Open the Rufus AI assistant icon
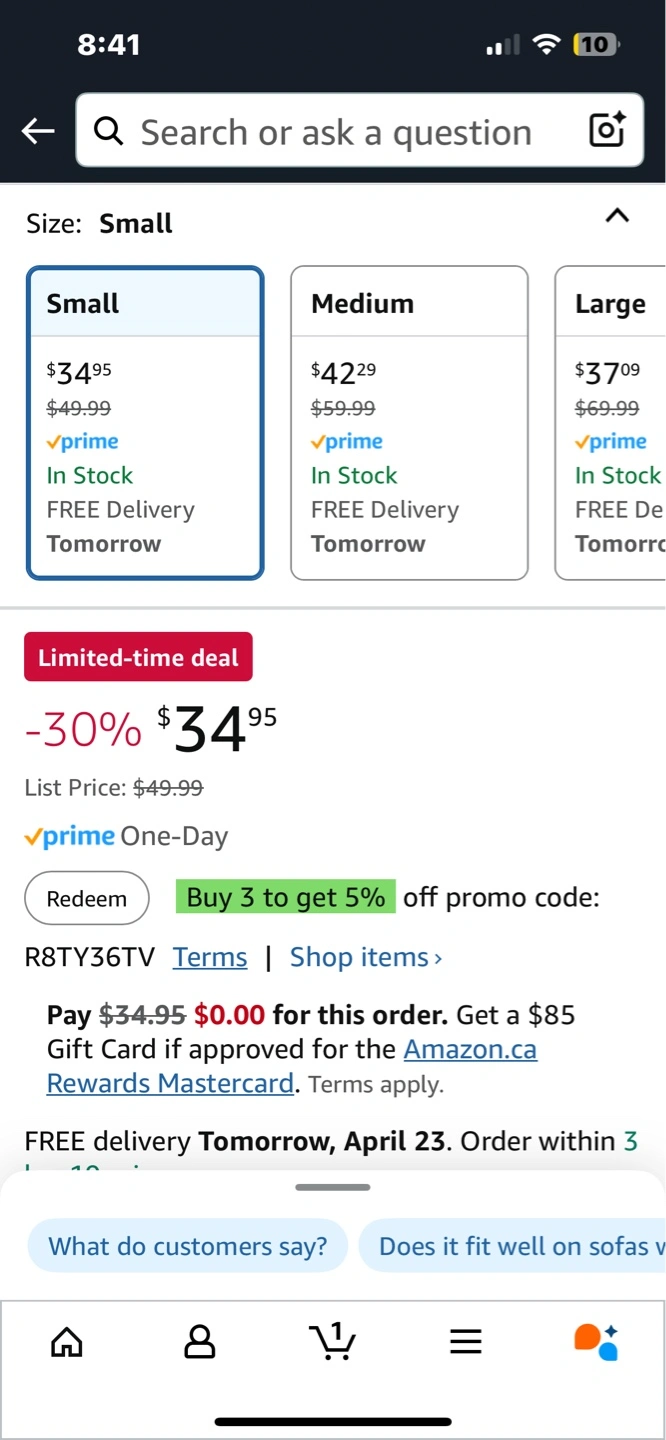The image size is (666, 1440). (x=596, y=1341)
